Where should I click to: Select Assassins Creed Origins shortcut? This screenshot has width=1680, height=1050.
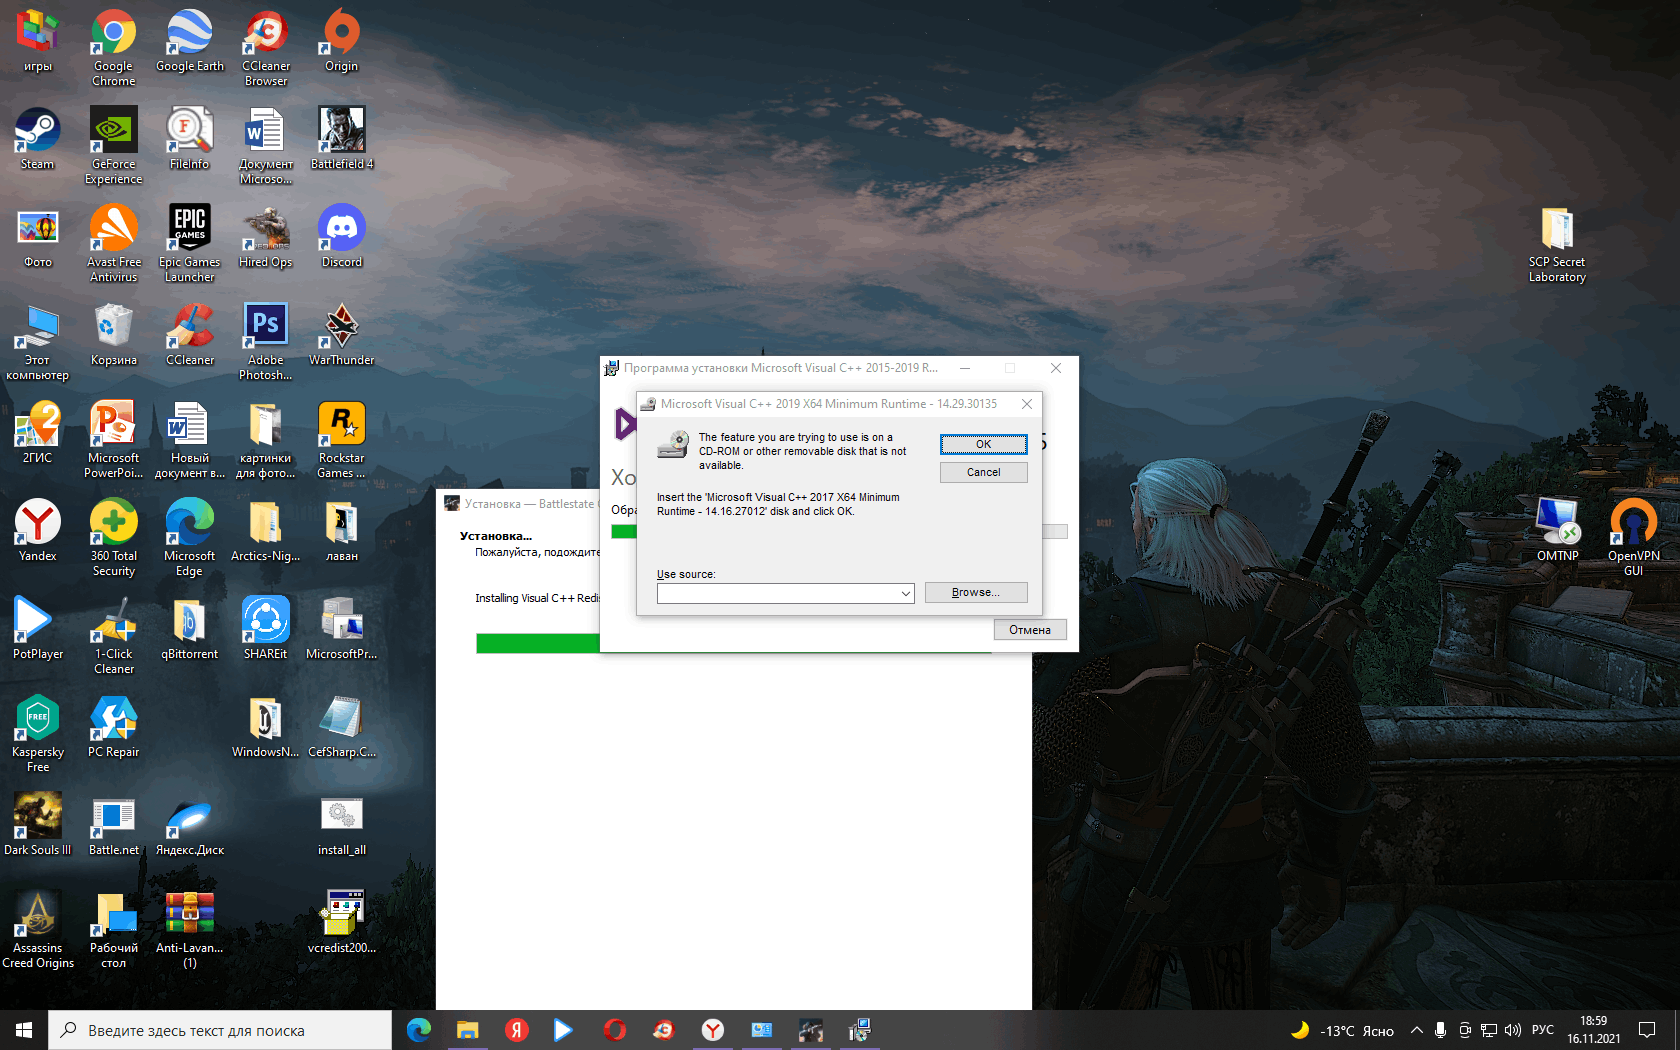coord(38,929)
